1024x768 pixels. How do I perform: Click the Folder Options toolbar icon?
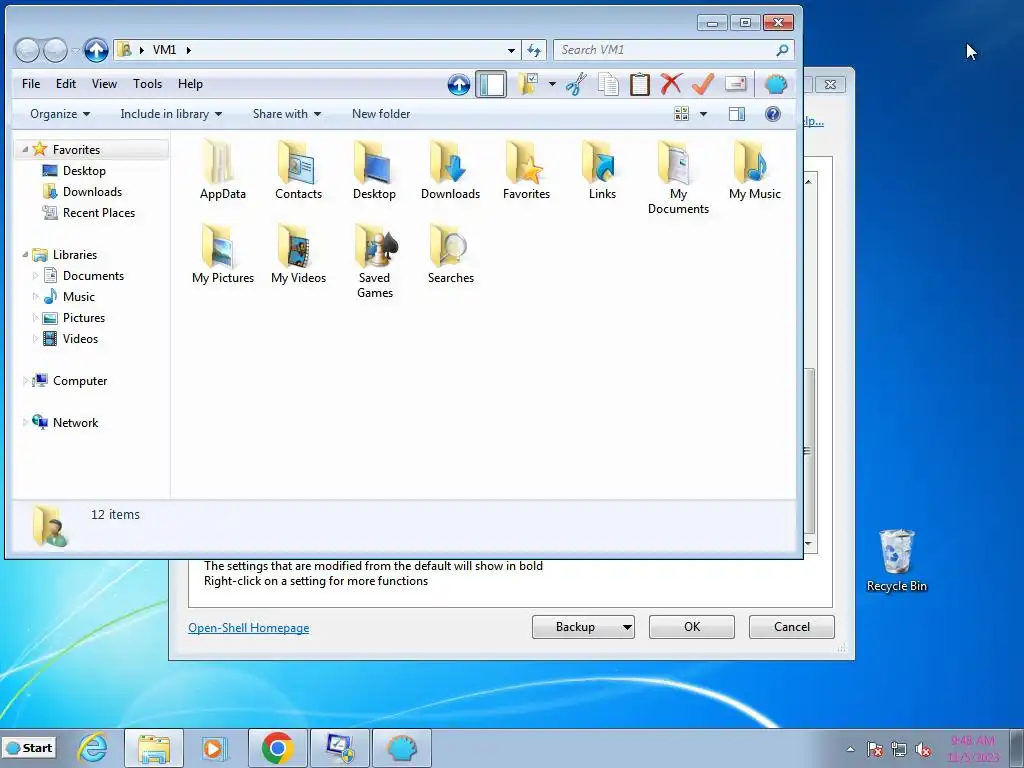pyautogui.click(x=528, y=84)
